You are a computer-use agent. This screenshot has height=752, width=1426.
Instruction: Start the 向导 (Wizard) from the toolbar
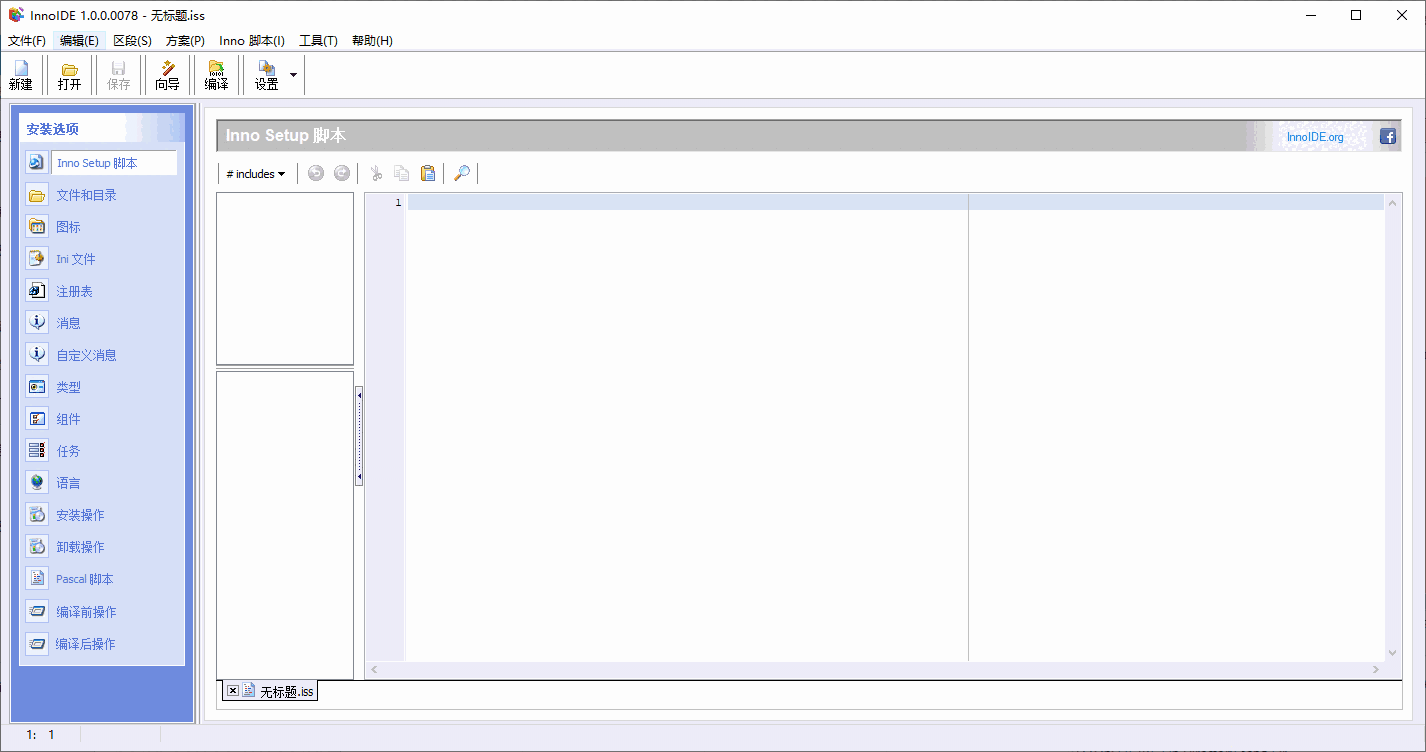tap(167, 74)
